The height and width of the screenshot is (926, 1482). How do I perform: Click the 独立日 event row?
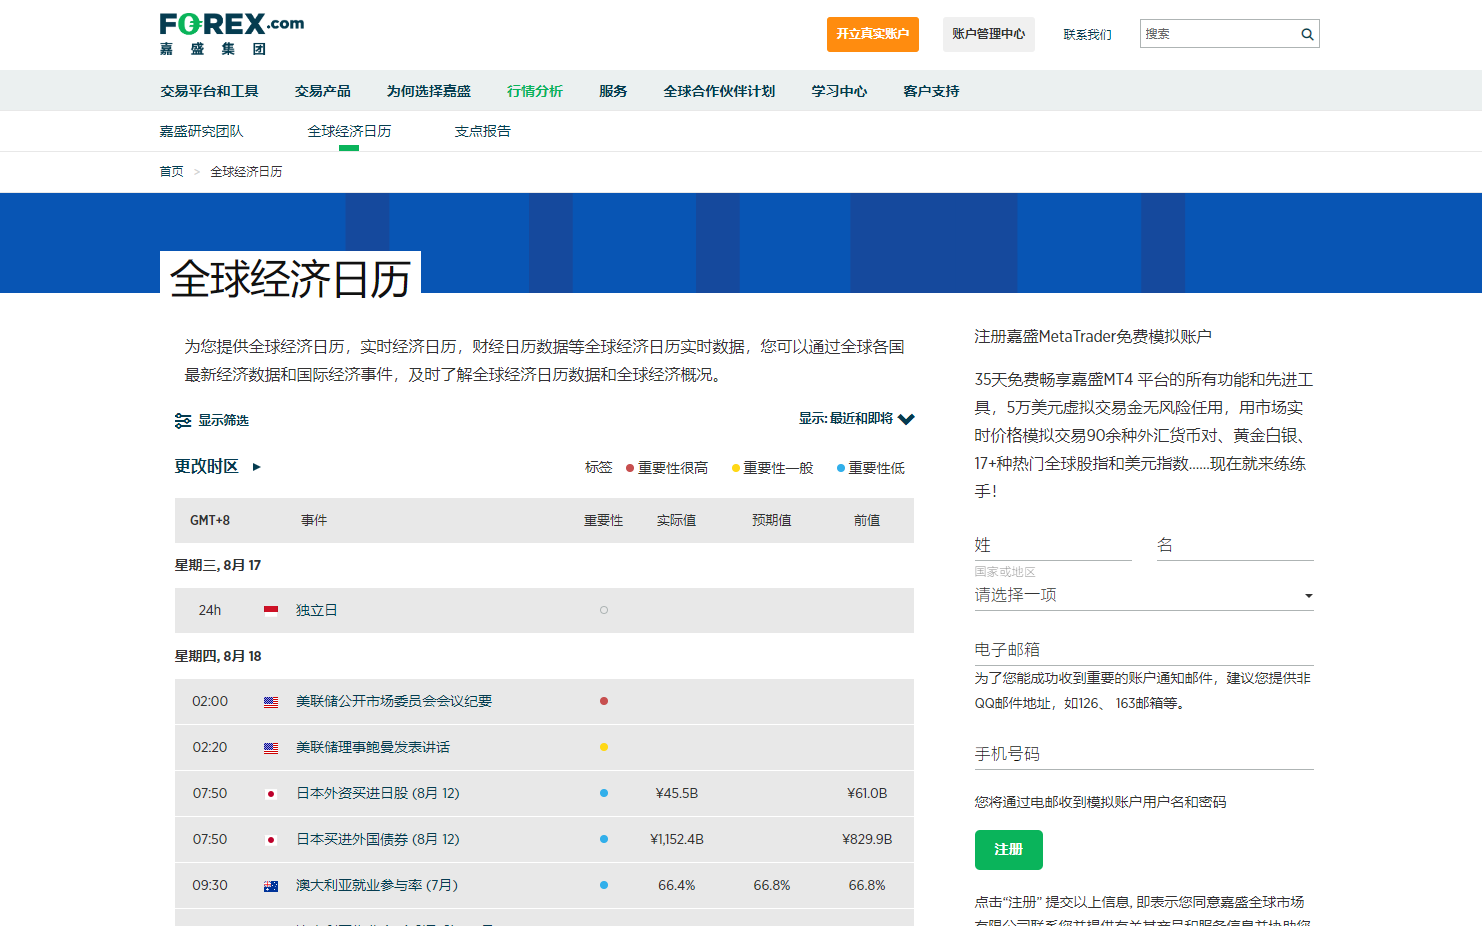click(x=544, y=610)
